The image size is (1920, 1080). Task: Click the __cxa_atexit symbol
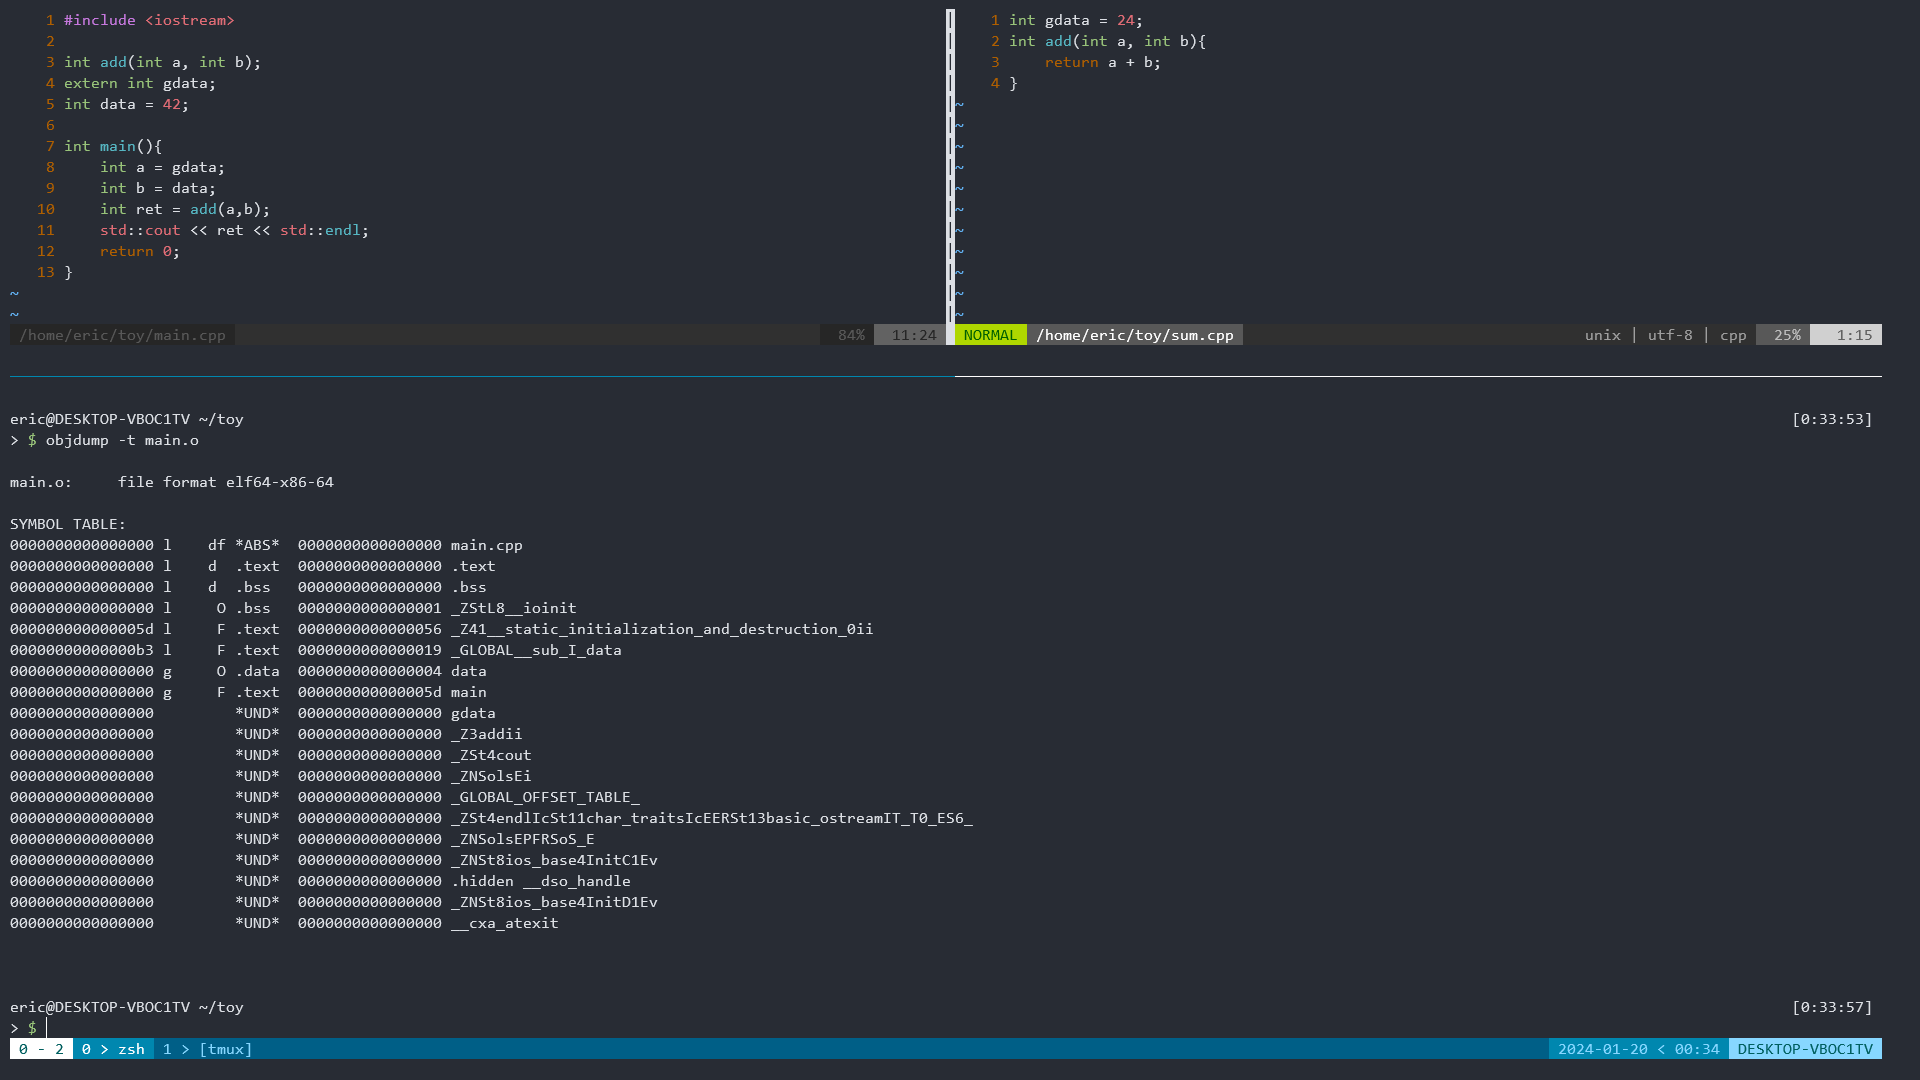(x=505, y=923)
